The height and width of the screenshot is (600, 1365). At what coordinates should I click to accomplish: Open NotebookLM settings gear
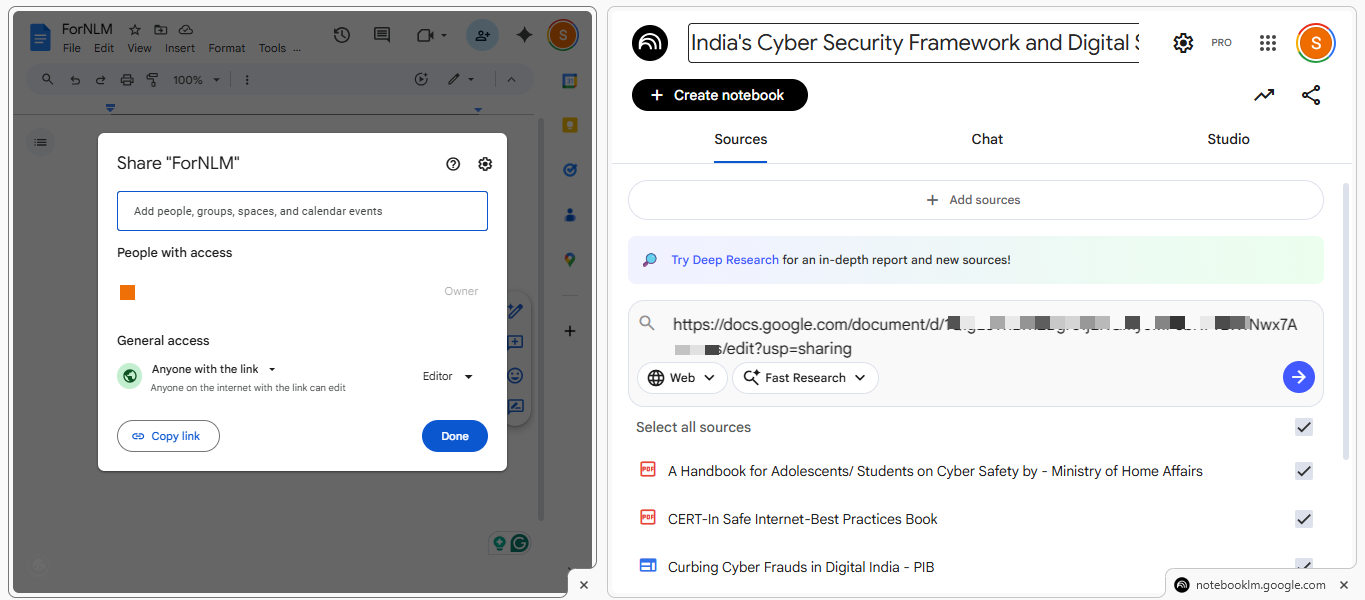1183,43
